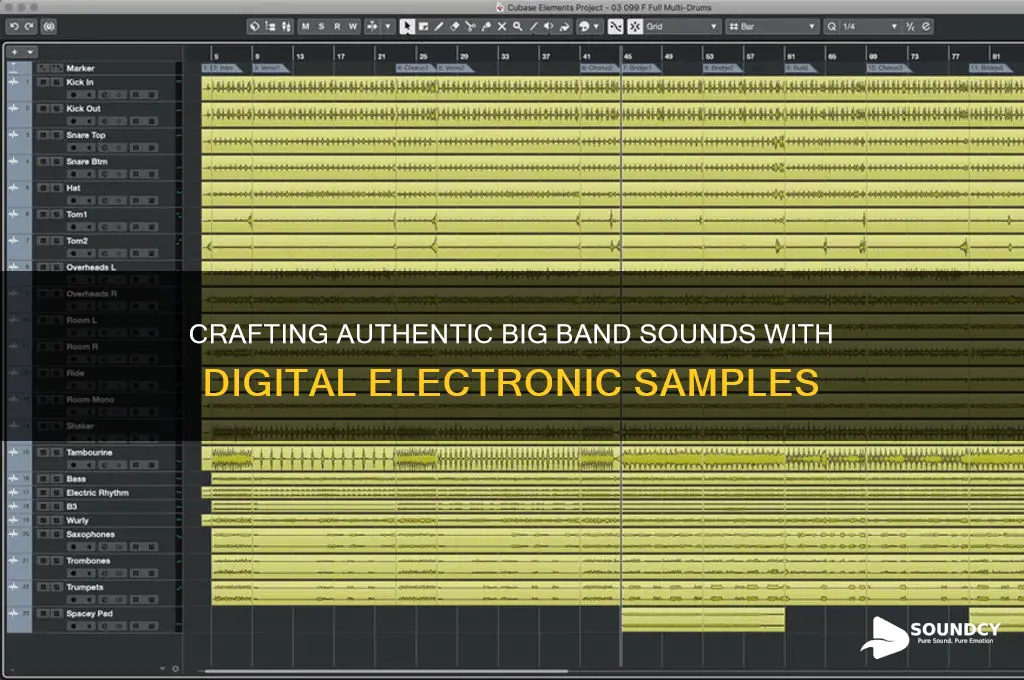The height and width of the screenshot is (680, 1024).
Task: Select the Tambourine track
Action: coord(89,452)
